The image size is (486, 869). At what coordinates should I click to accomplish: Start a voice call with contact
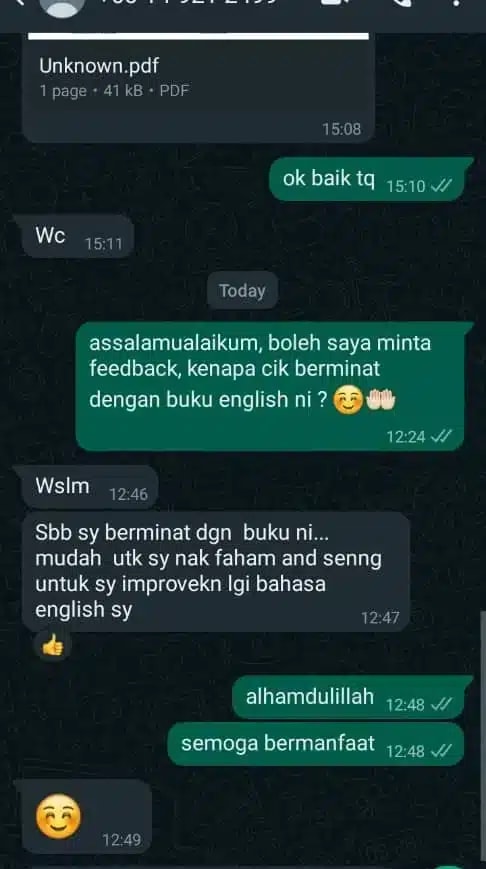pyautogui.click(x=400, y=2)
